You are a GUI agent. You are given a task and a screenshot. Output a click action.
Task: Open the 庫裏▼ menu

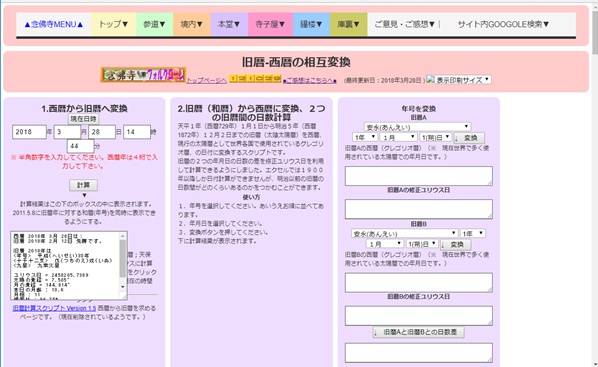(349, 24)
